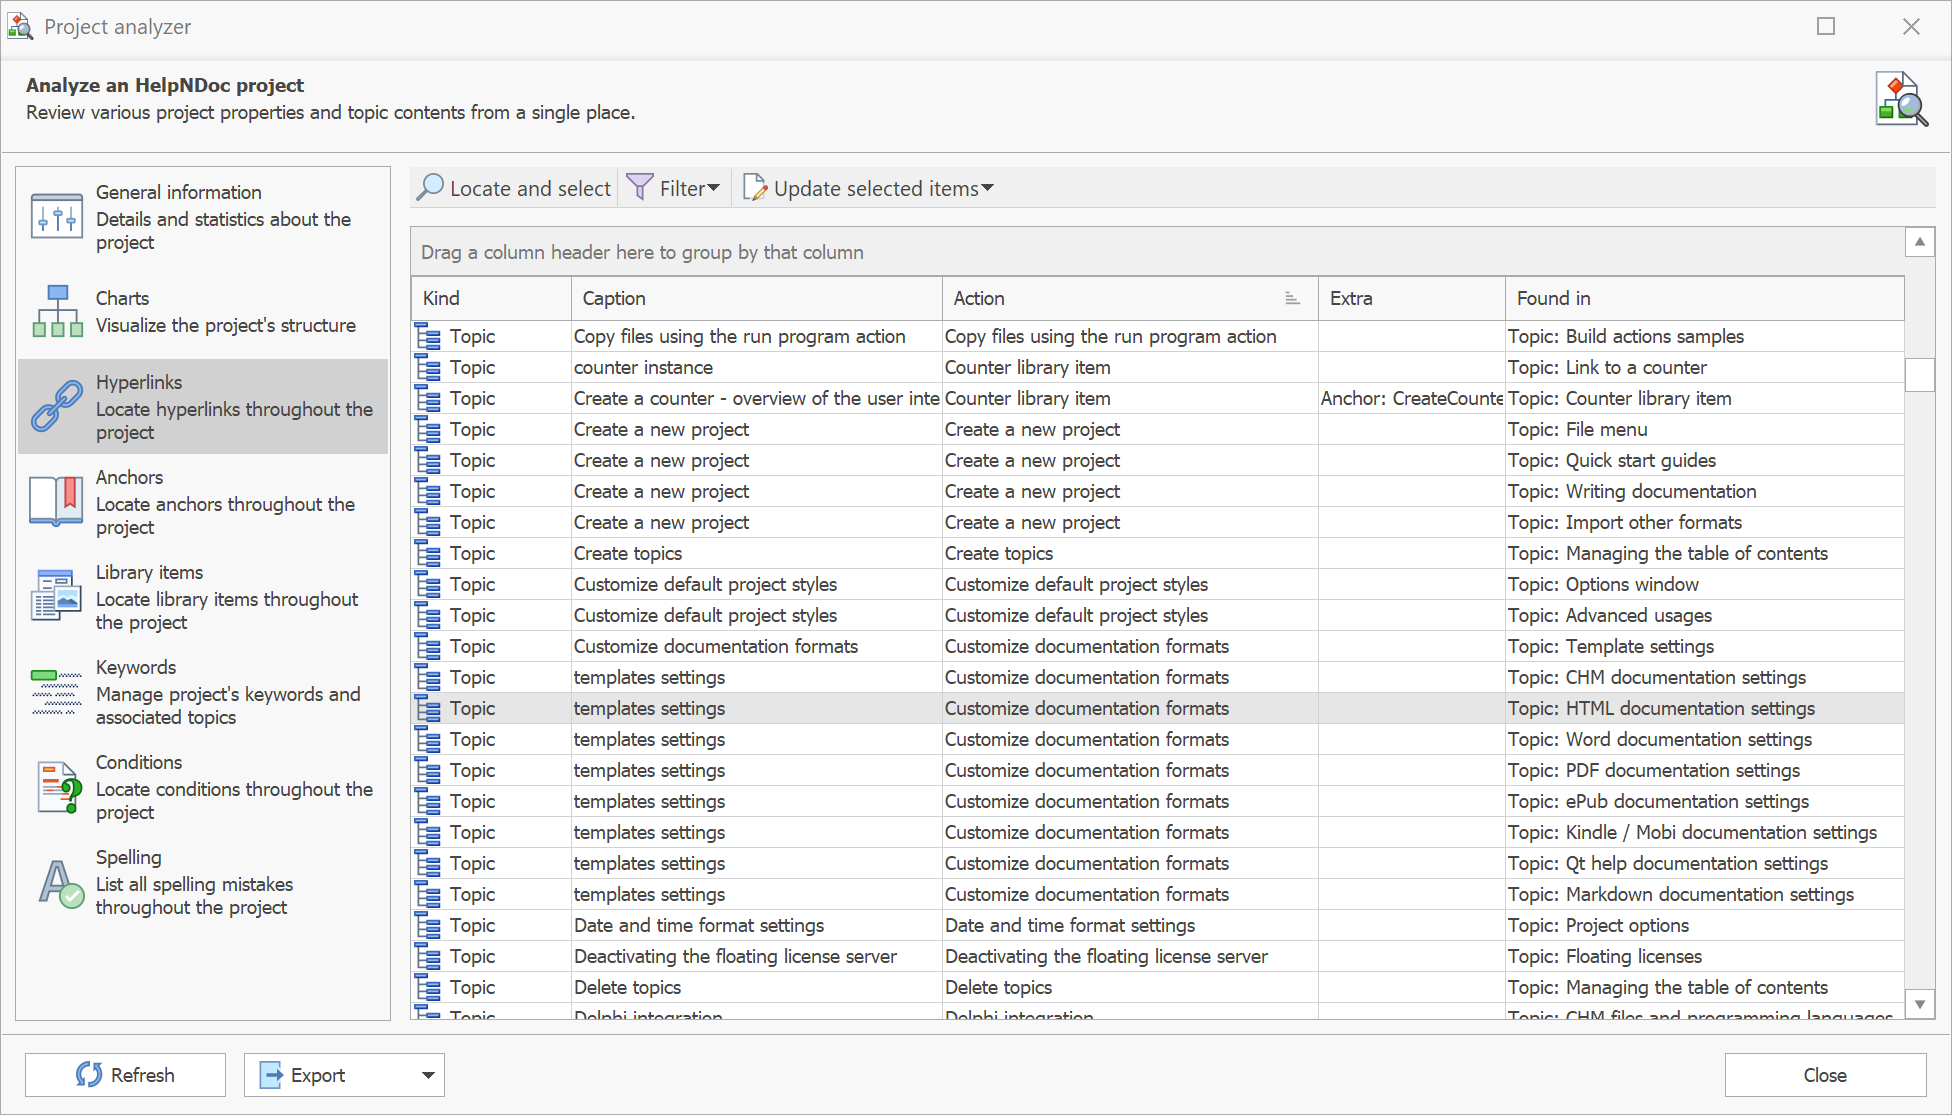Click the Charts structure icon

pyautogui.click(x=57, y=311)
